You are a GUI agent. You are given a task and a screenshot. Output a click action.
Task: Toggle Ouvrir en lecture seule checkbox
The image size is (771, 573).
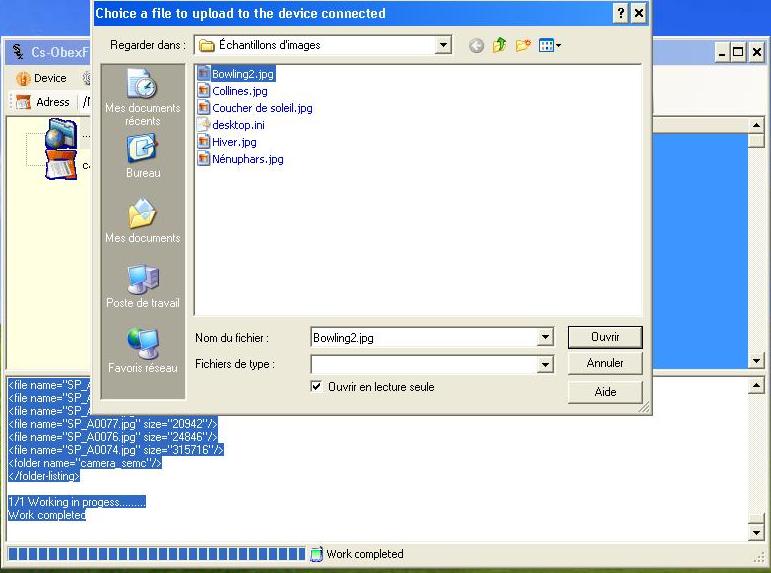coord(317,387)
